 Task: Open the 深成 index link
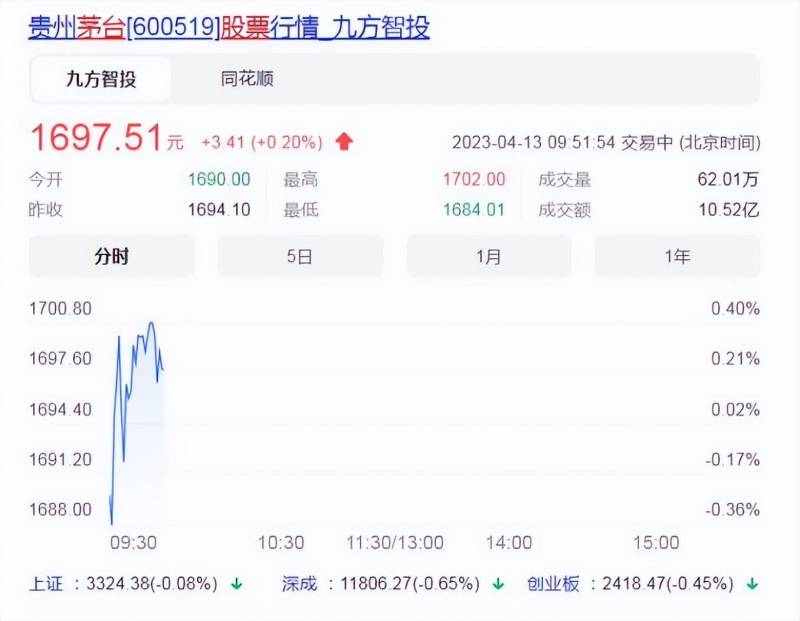[x=299, y=583]
